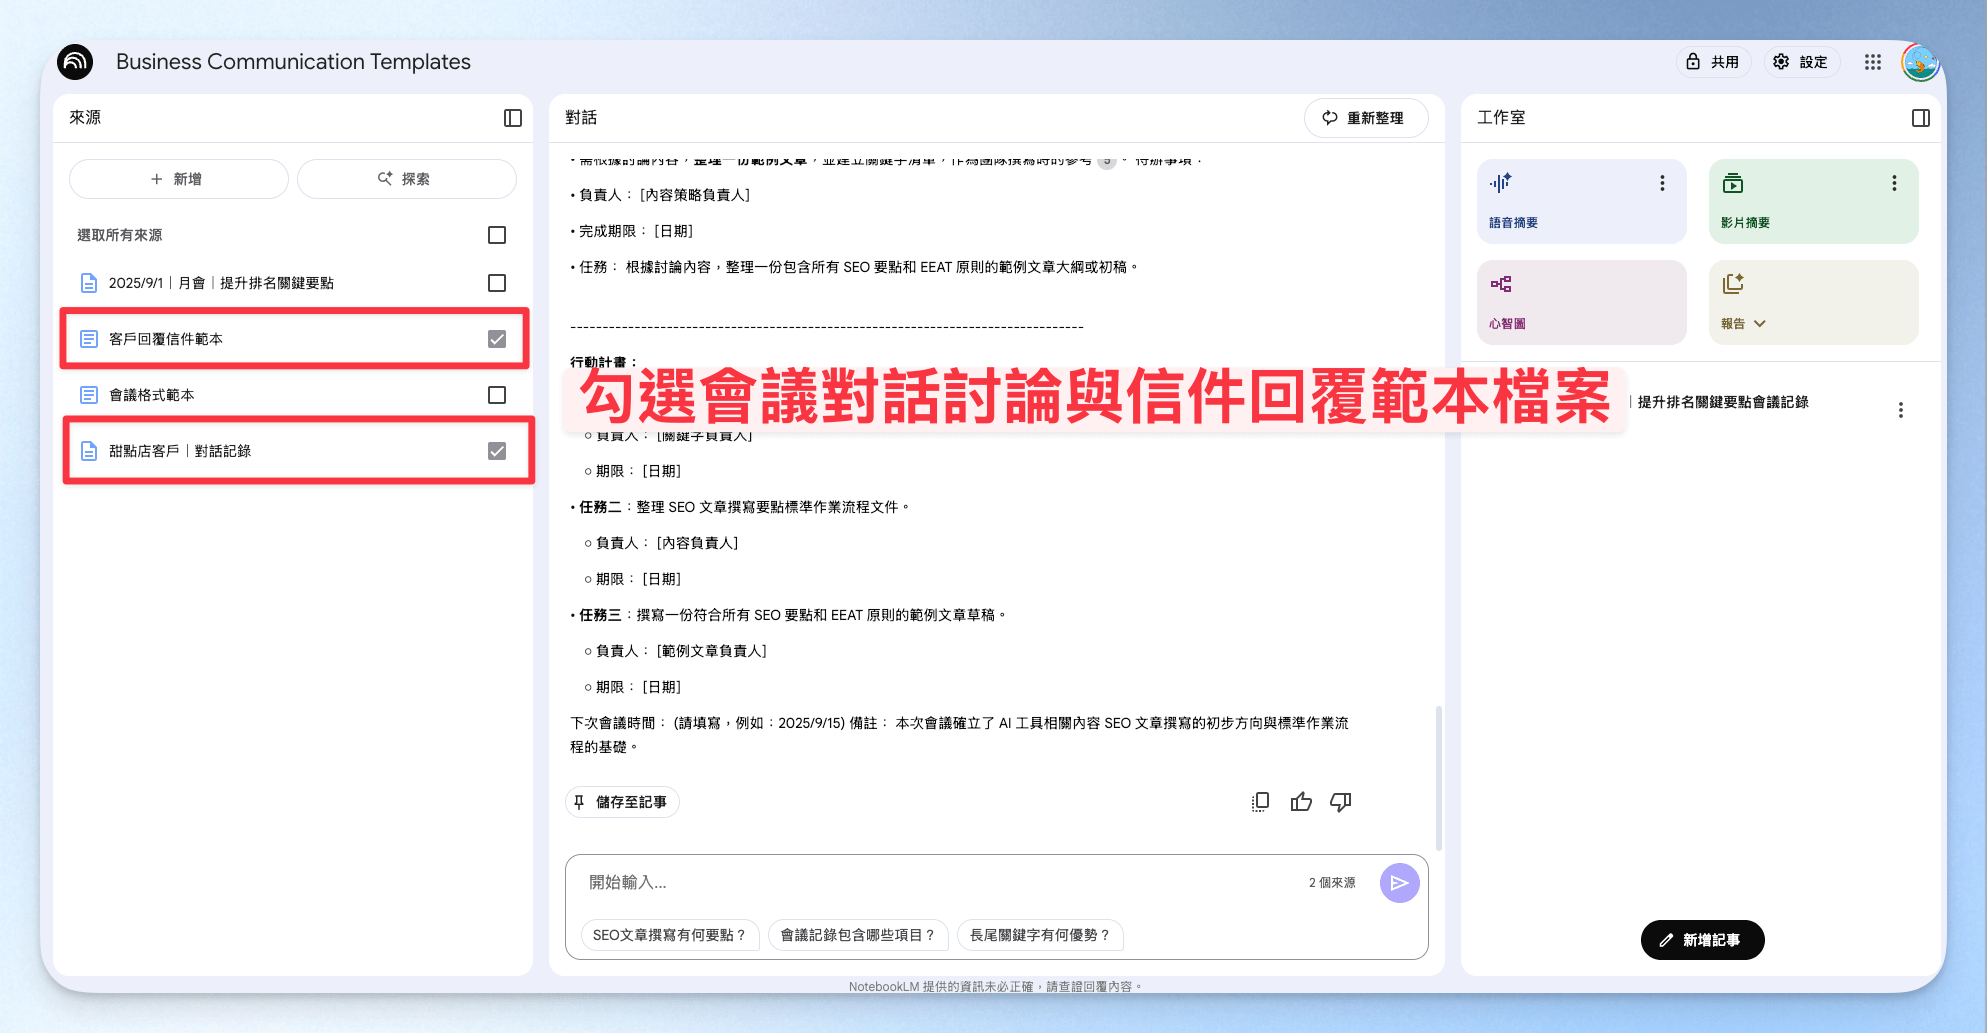The height and width of the screenshot is (1033, 1987).
Task: Click the 儲存至記事 button
Action: tap(622, 802)
